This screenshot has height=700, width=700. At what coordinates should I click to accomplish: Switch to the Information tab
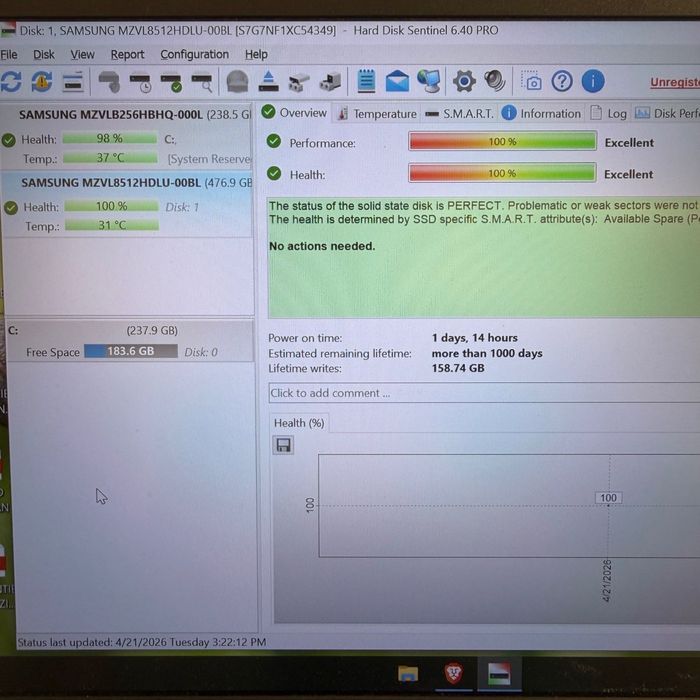541,113
